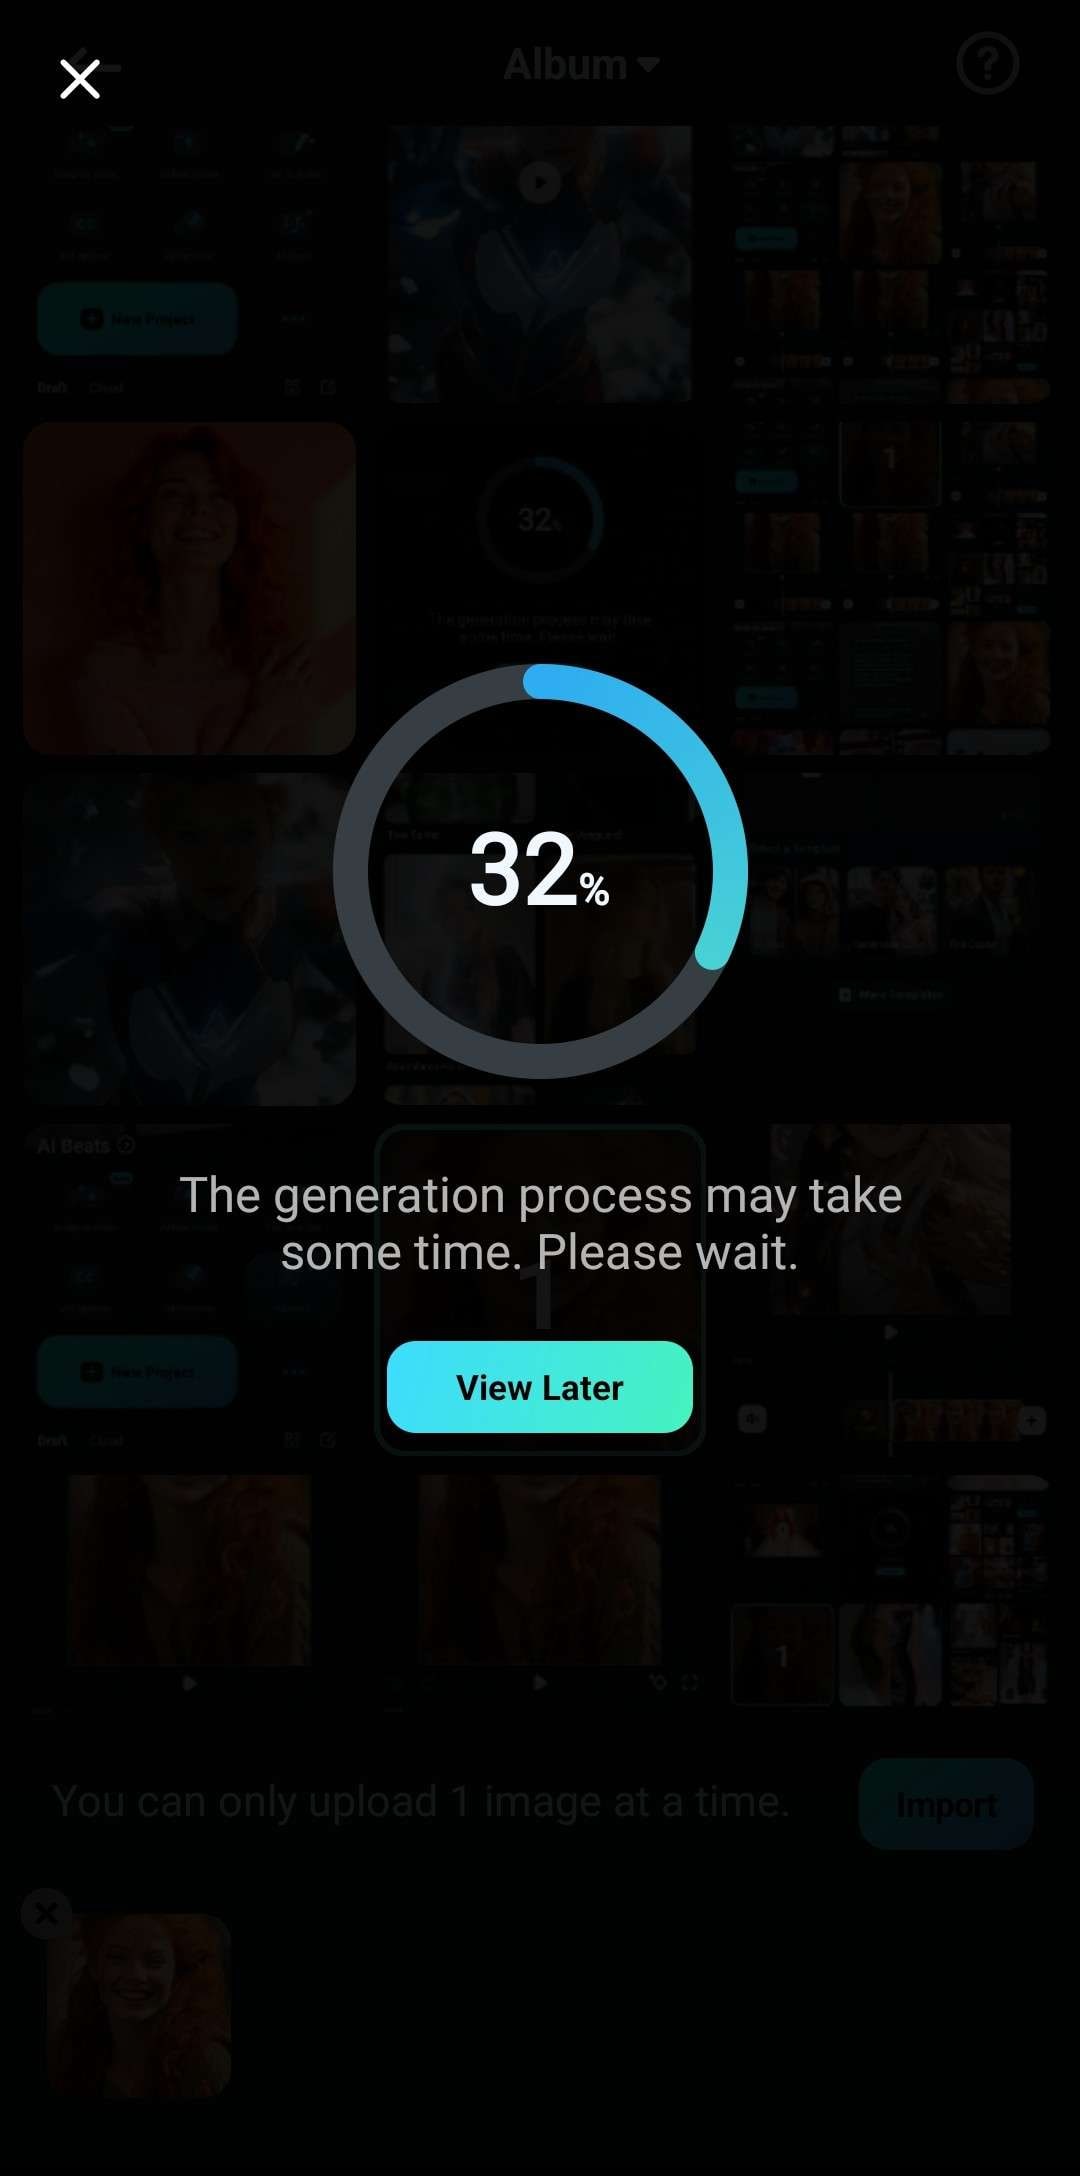
Task: Select the top-right editor screenshots thumbnail
Action: (x=890, y=264)
